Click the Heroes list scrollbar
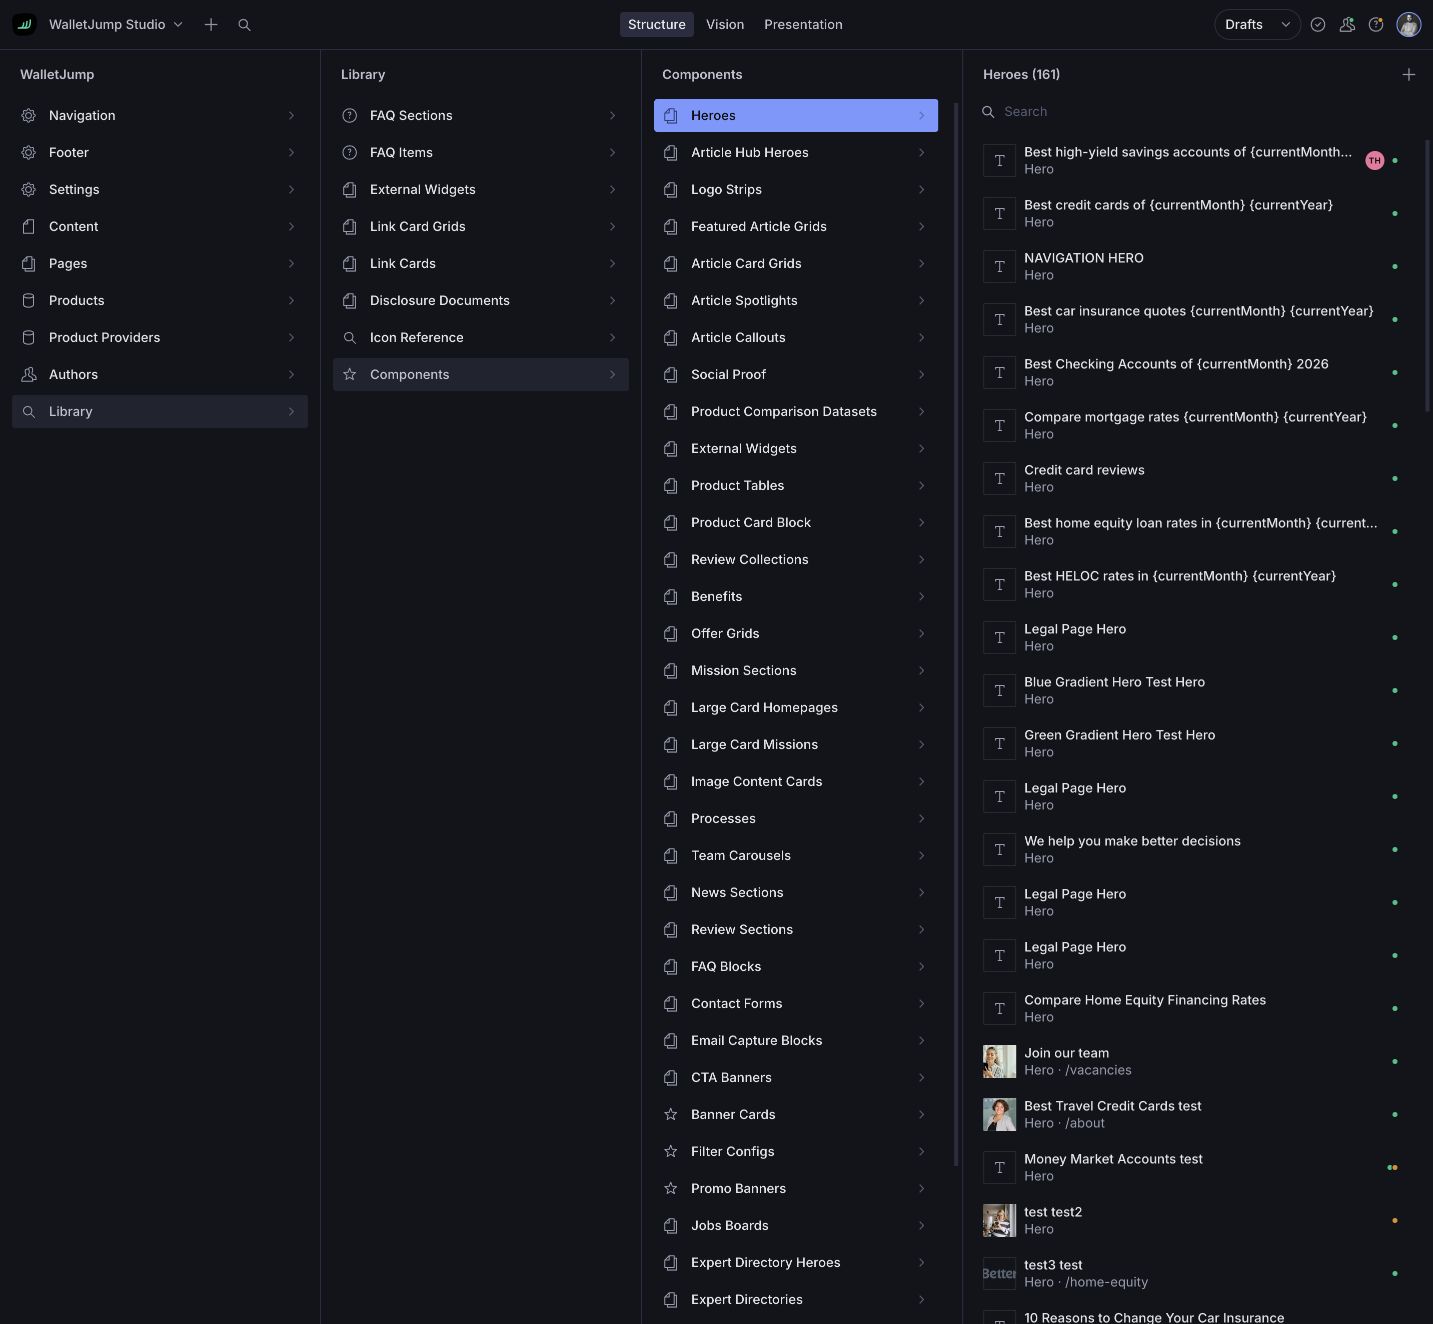 point(1428,275)
